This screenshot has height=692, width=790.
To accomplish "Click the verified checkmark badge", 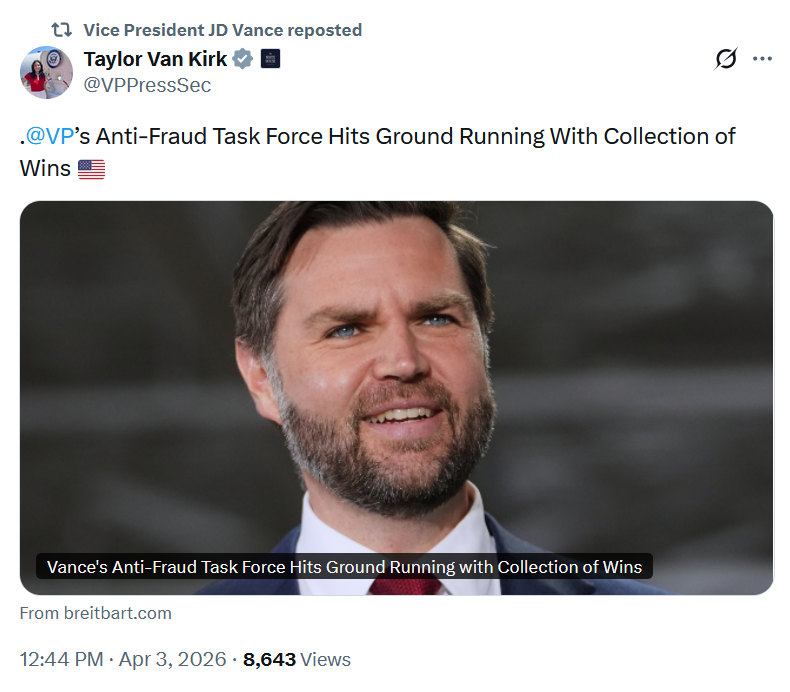I will point(243,59).
